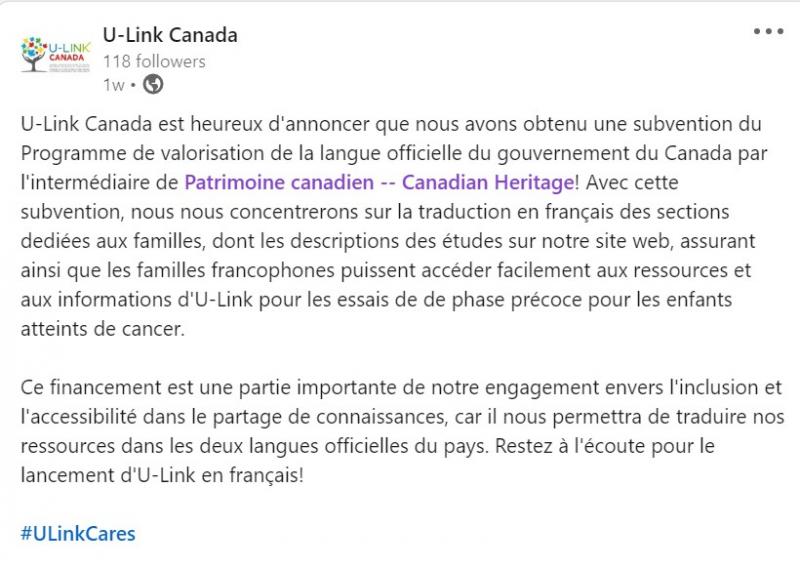This screenshot has height=568, width=800.
Task: Click the 1w post timestamp
Action: tap(114, 85)
